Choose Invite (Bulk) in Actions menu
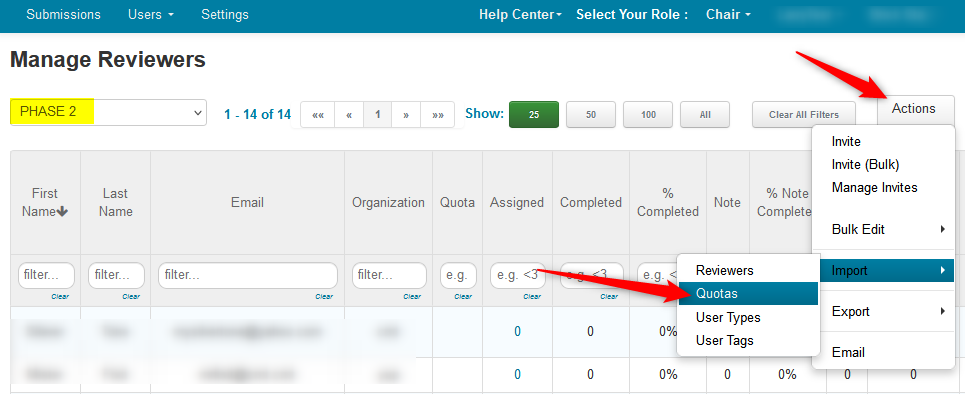Viewport: 965px width, 394px height. tap(865, 164)
